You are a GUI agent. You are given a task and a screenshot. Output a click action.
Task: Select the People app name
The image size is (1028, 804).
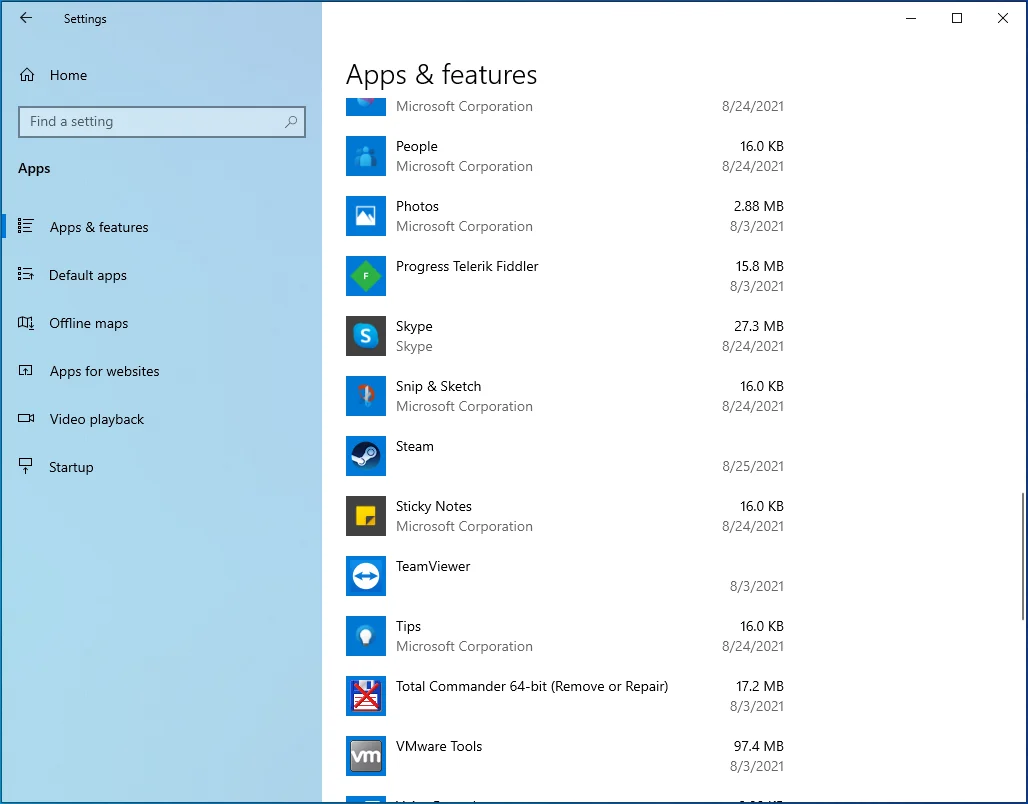(416, 146)
